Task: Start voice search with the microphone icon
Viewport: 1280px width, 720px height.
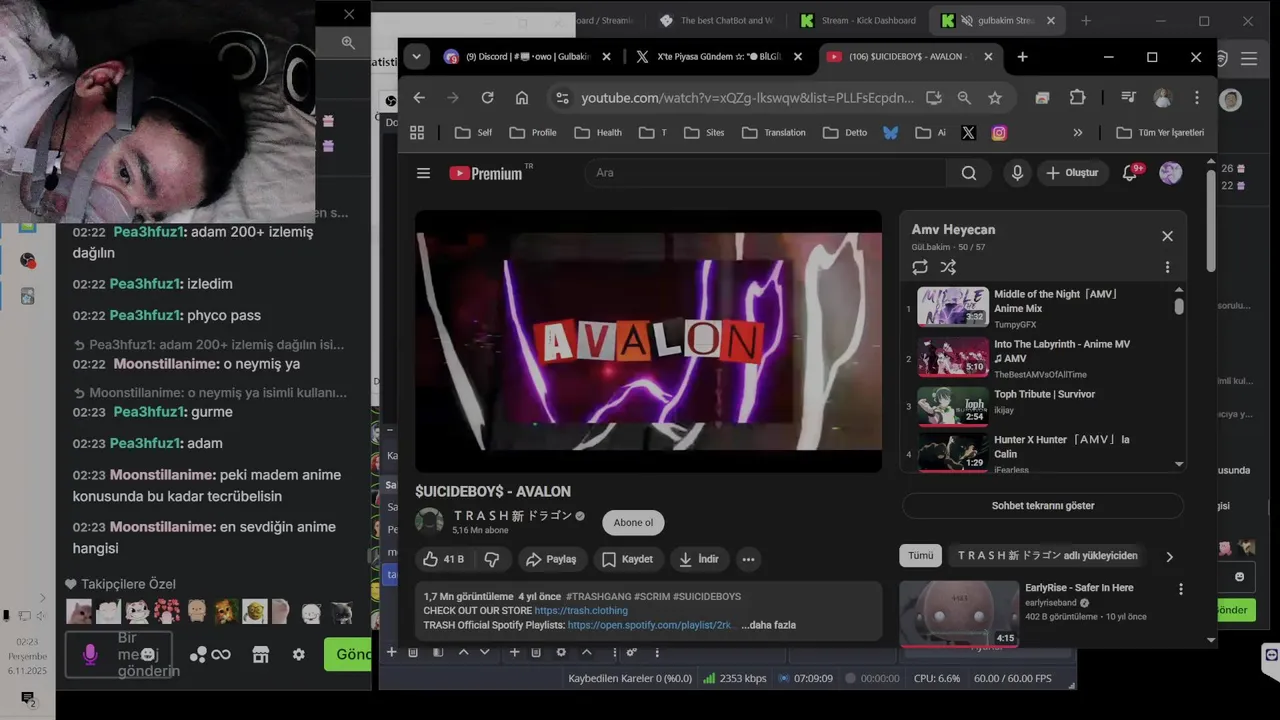Action: click(x=1017, y=173)
